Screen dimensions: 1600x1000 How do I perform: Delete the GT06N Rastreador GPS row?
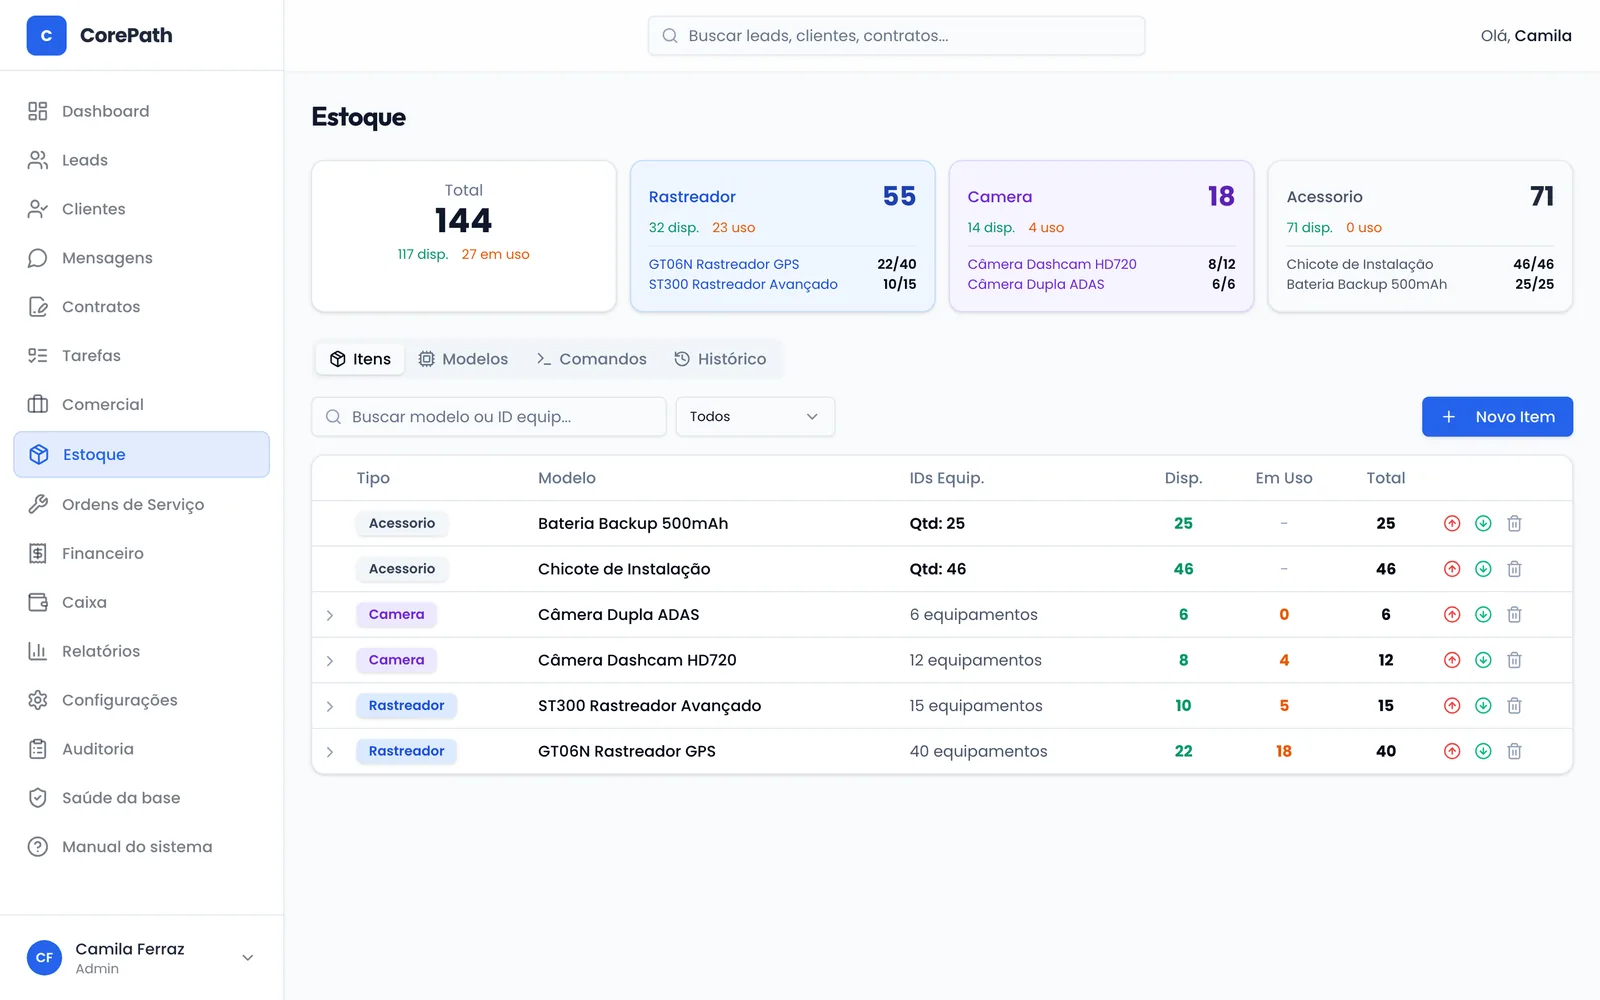(1514, 751)
